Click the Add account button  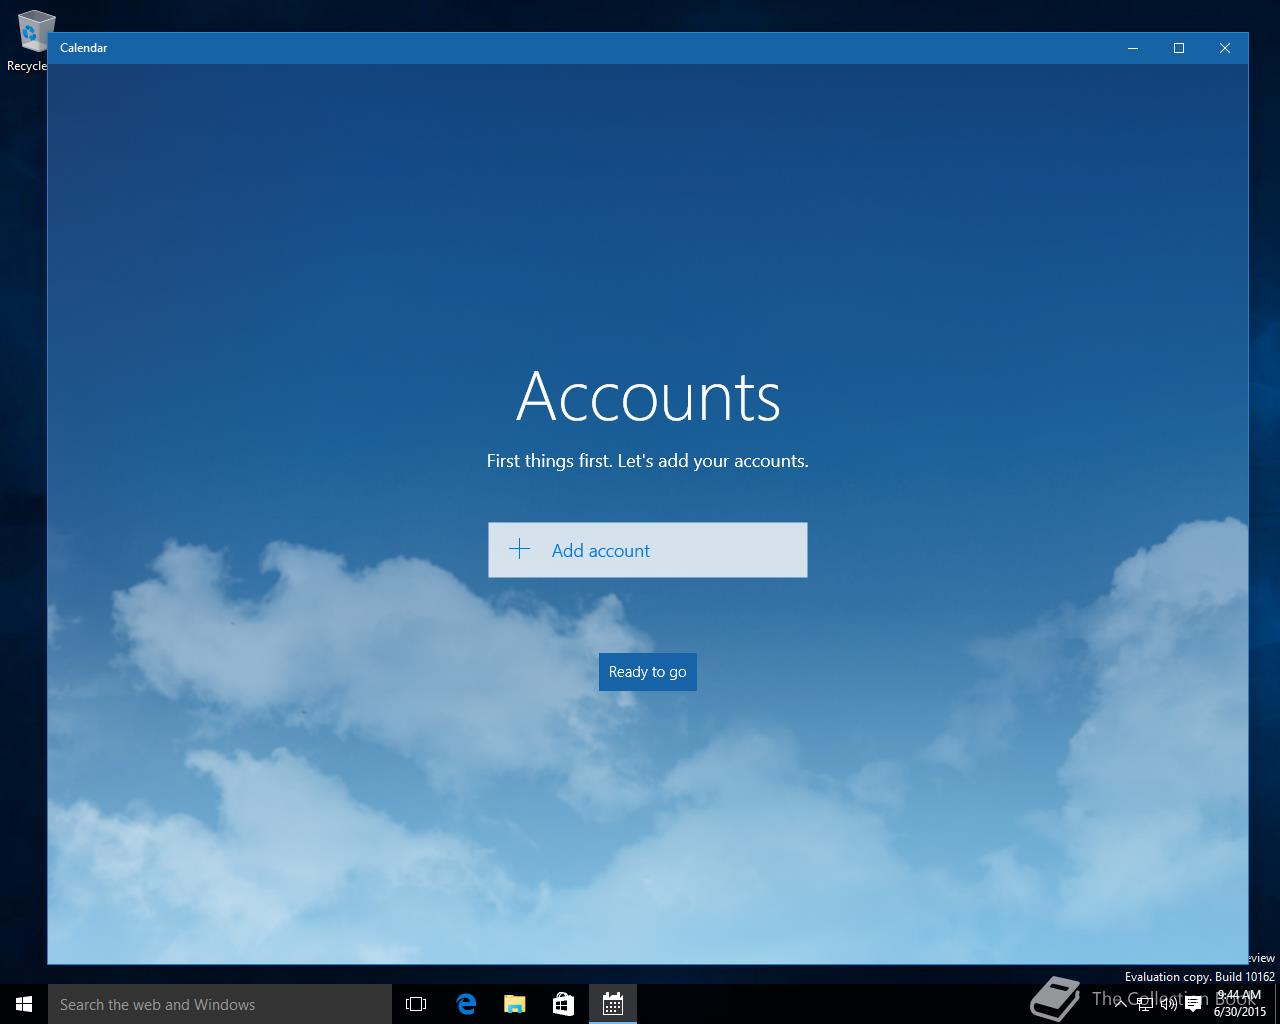pos(647,550)
